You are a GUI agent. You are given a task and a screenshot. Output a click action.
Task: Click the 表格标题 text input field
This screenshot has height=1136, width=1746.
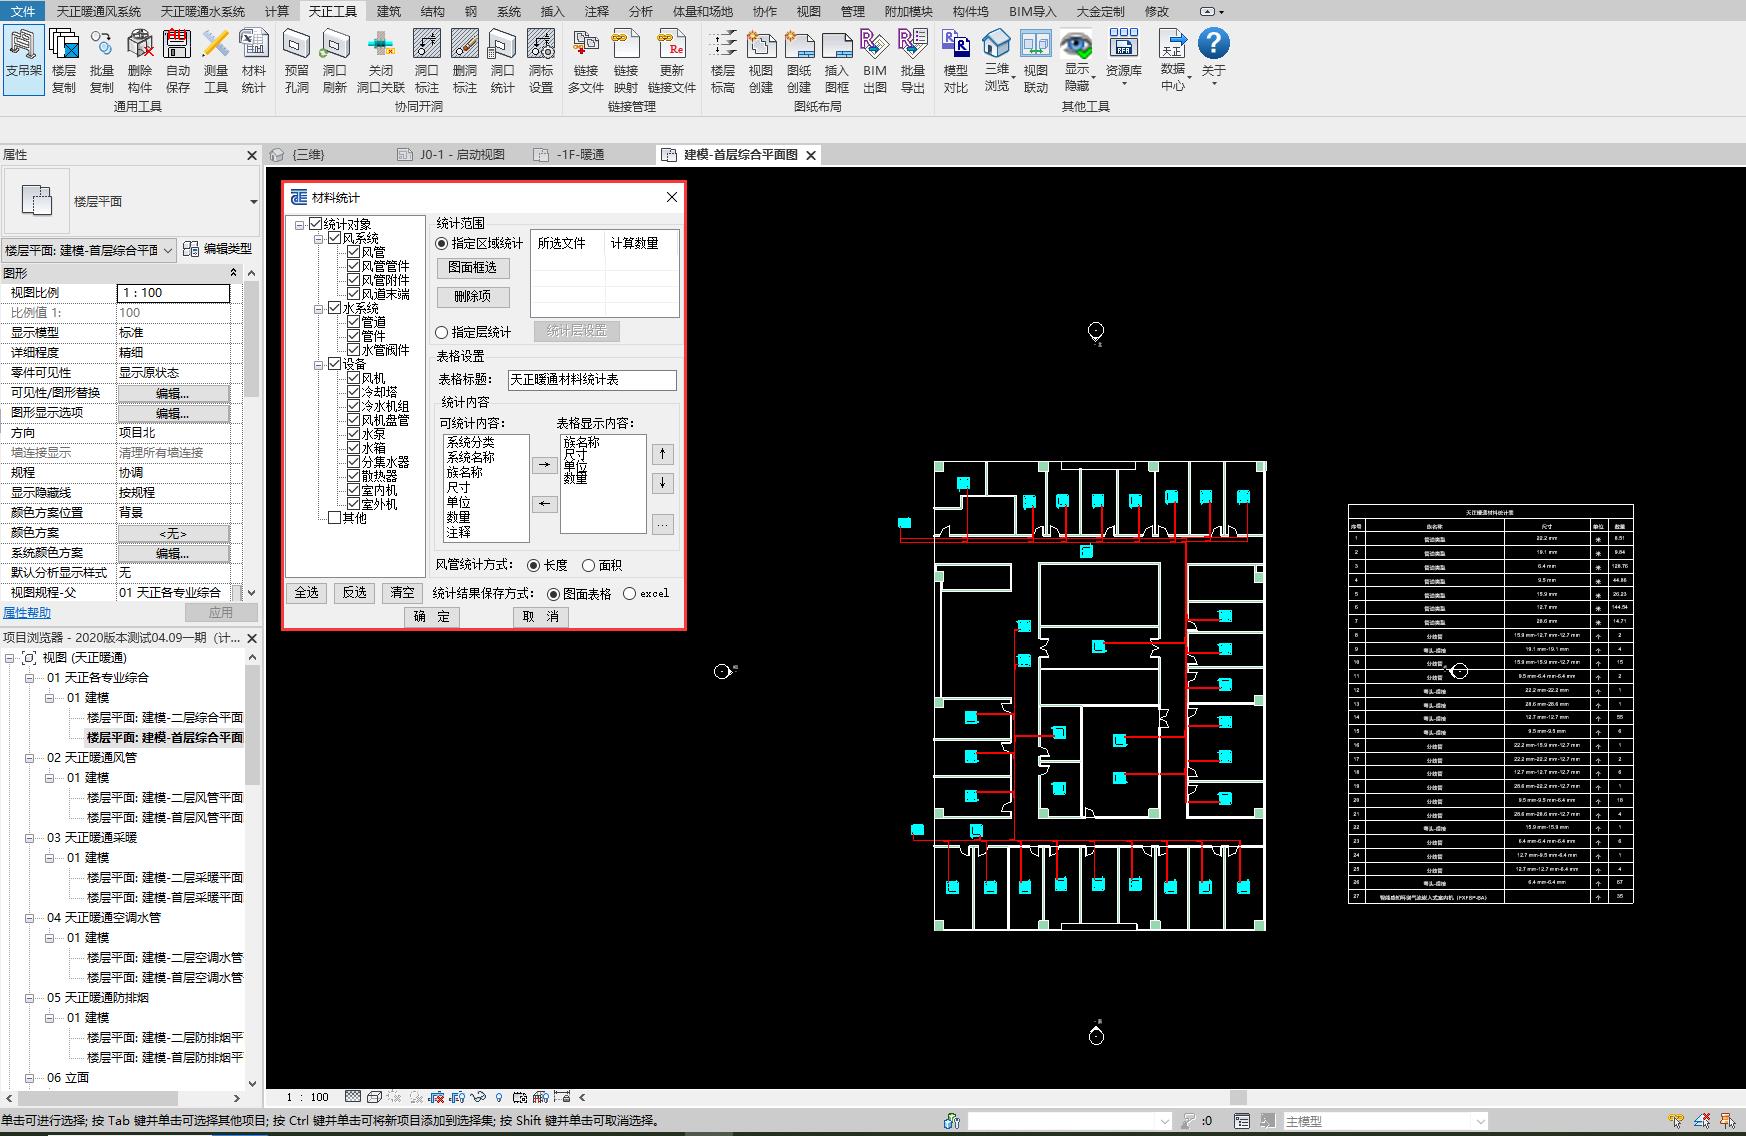(591, 380)
